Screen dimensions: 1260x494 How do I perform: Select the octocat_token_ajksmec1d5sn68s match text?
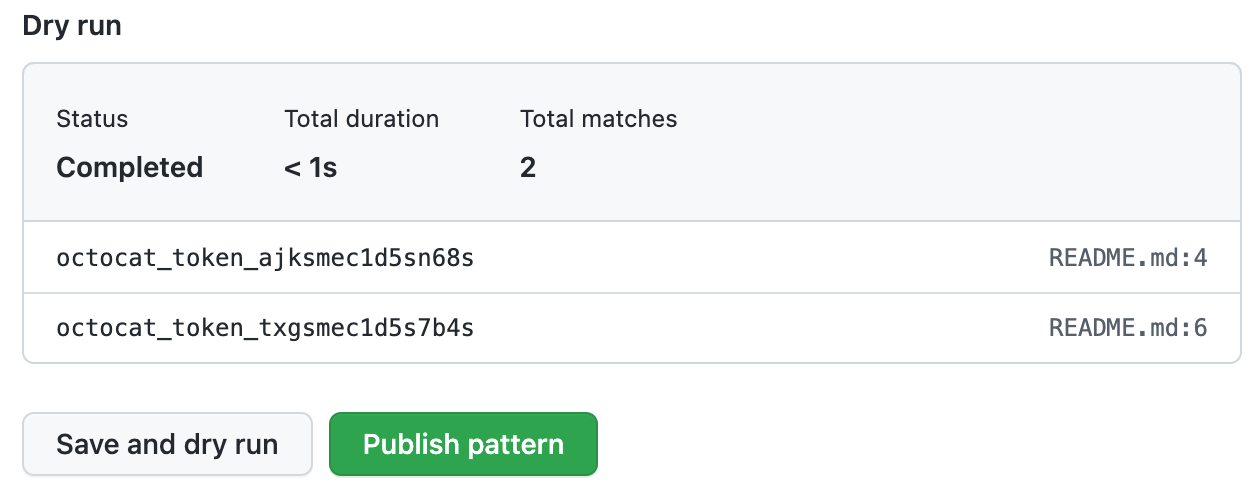pyautogui.click(x=265, y=258)
